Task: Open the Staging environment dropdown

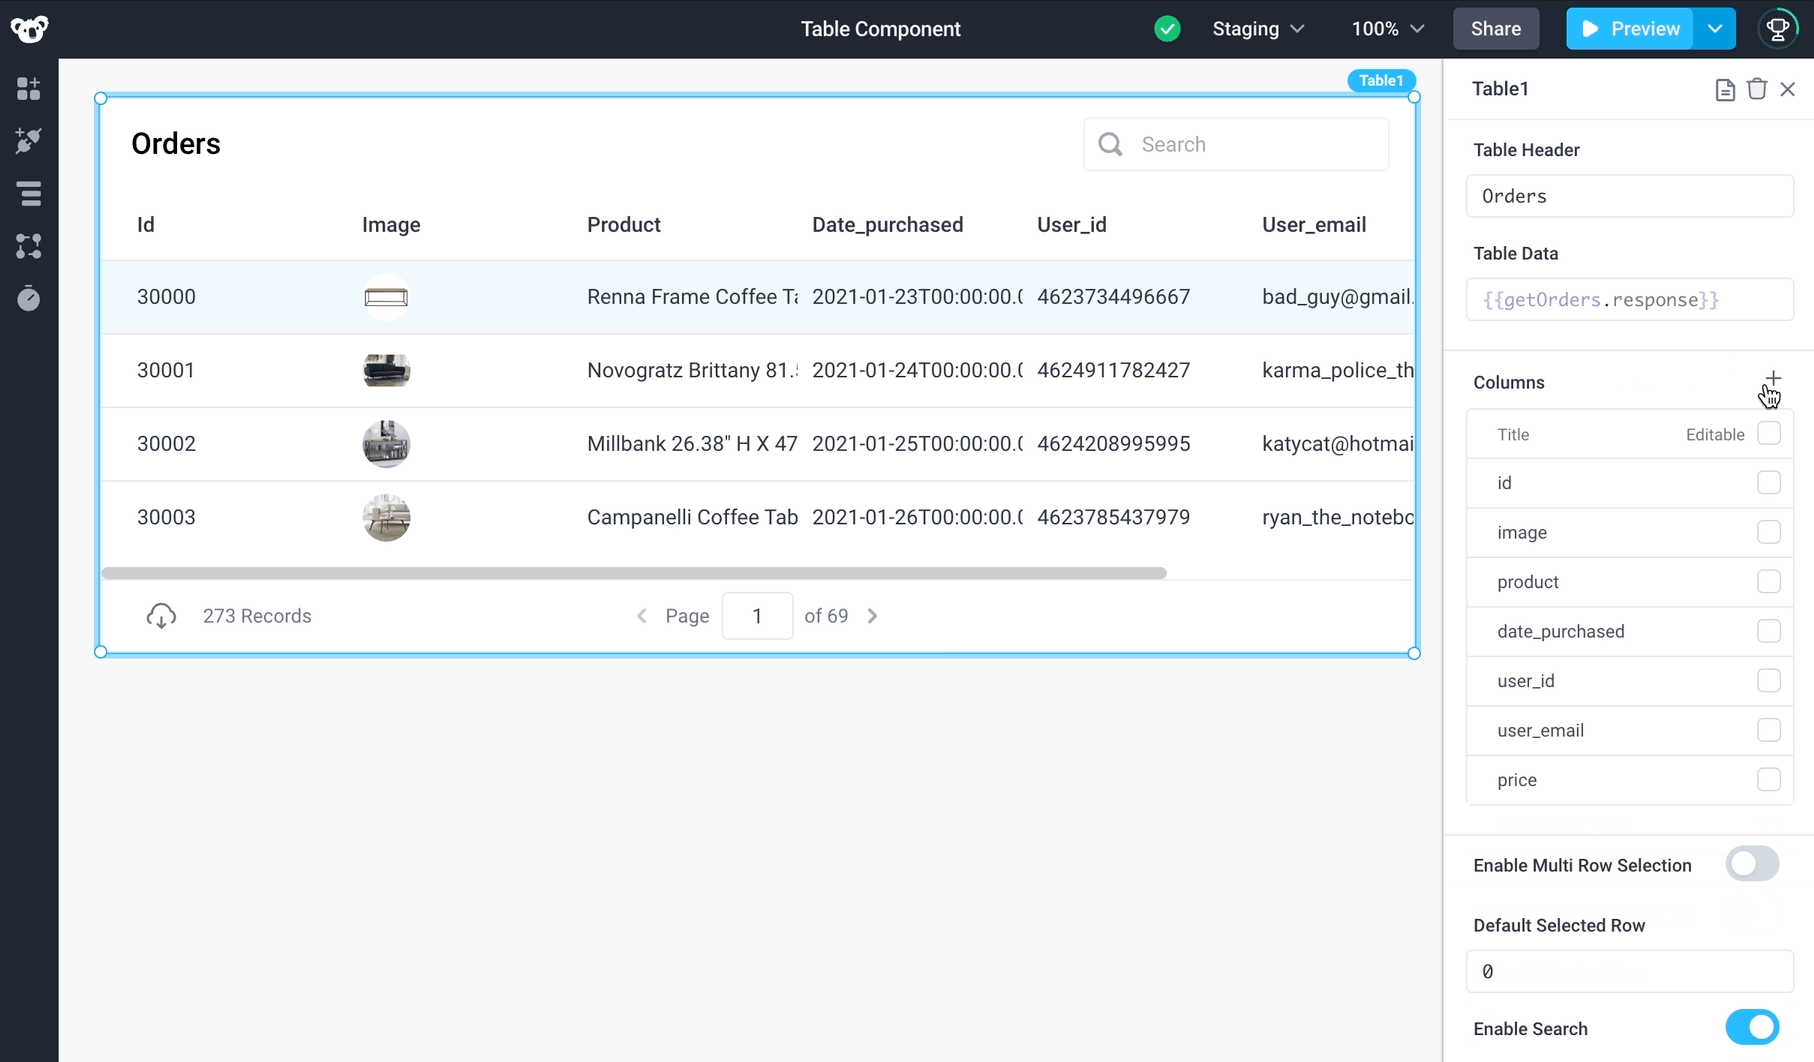Action: point(1258,29)
